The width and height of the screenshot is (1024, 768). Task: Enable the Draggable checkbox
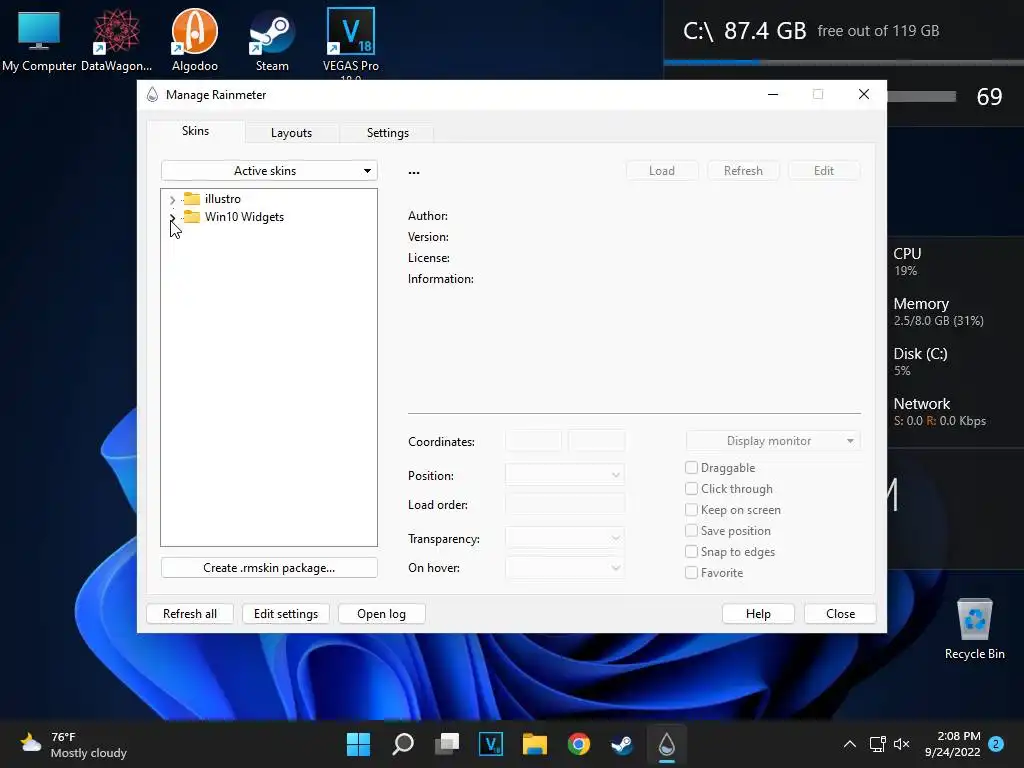point(691,468)
